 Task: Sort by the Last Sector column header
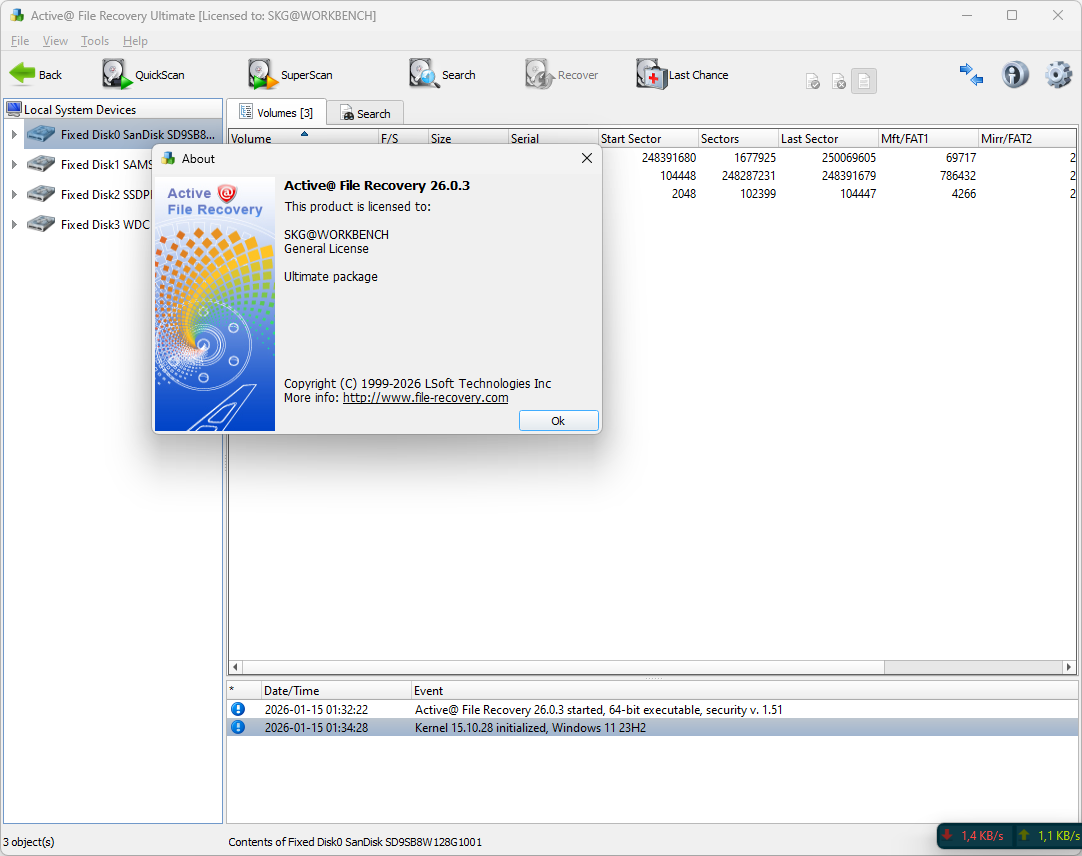pos(828,138)
